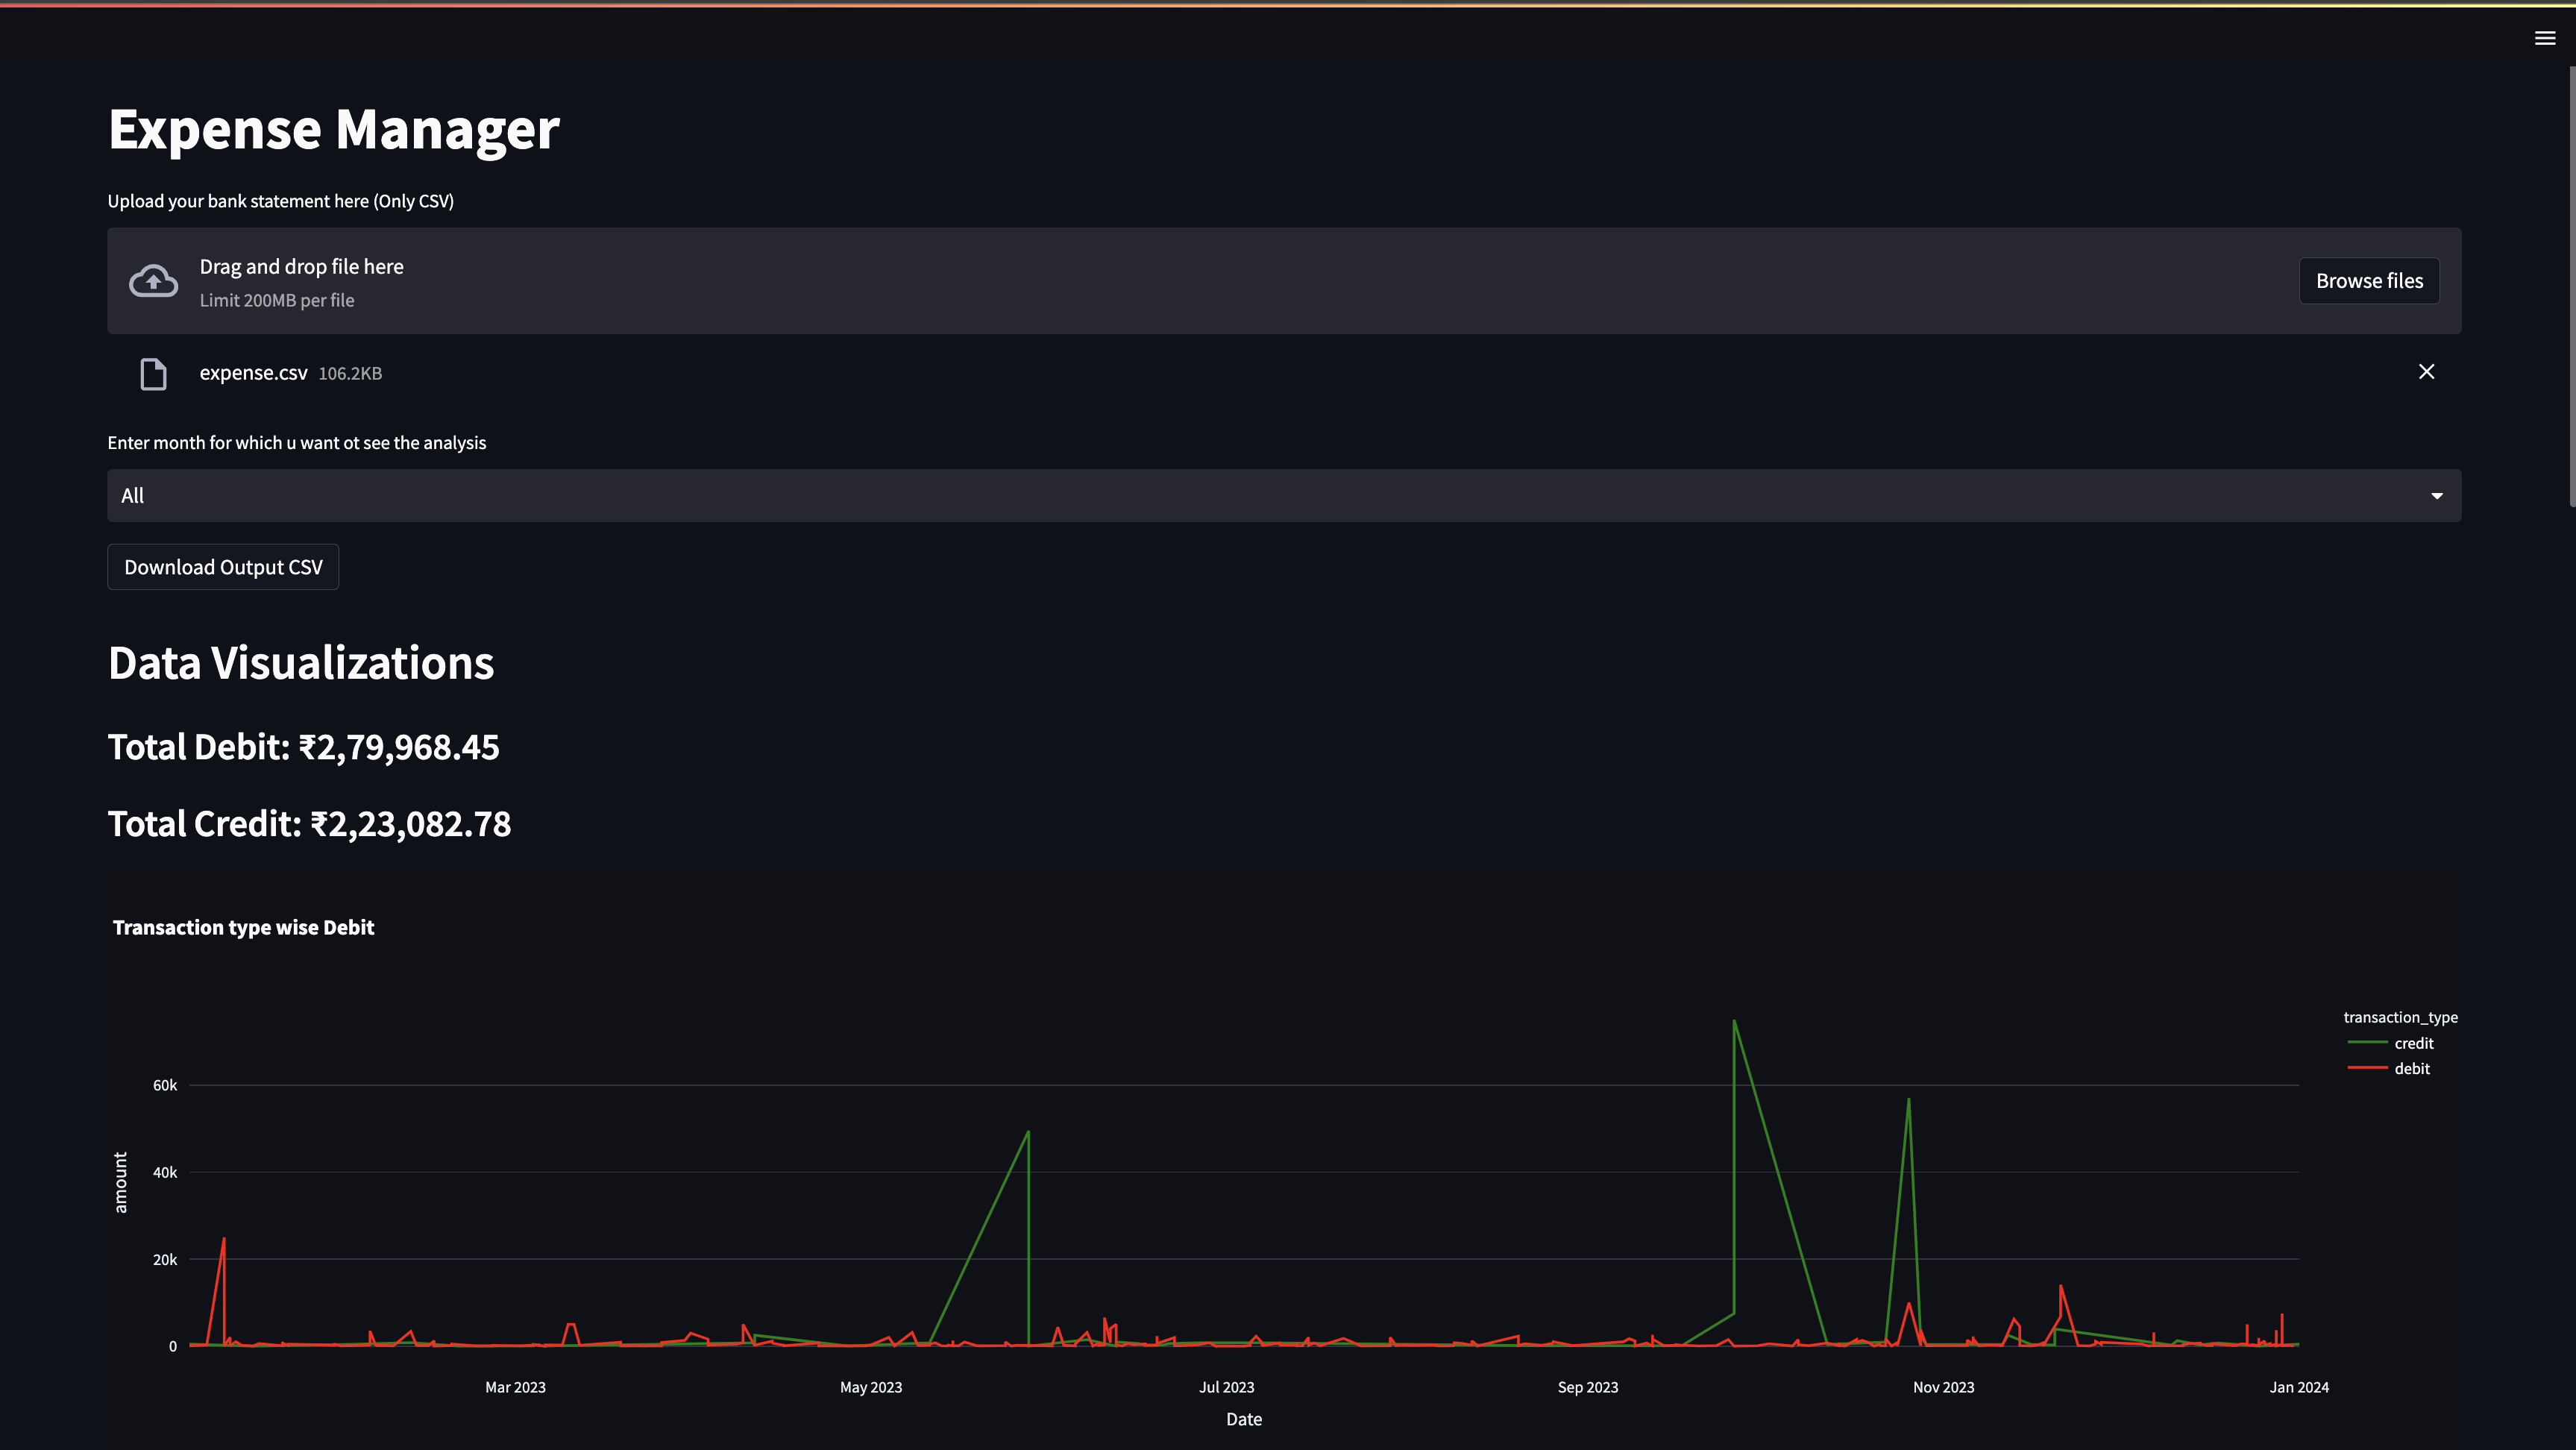The image size is (2576, 1450).
Task: Toggle the credit series in legend
Action: point(2413,1043)
